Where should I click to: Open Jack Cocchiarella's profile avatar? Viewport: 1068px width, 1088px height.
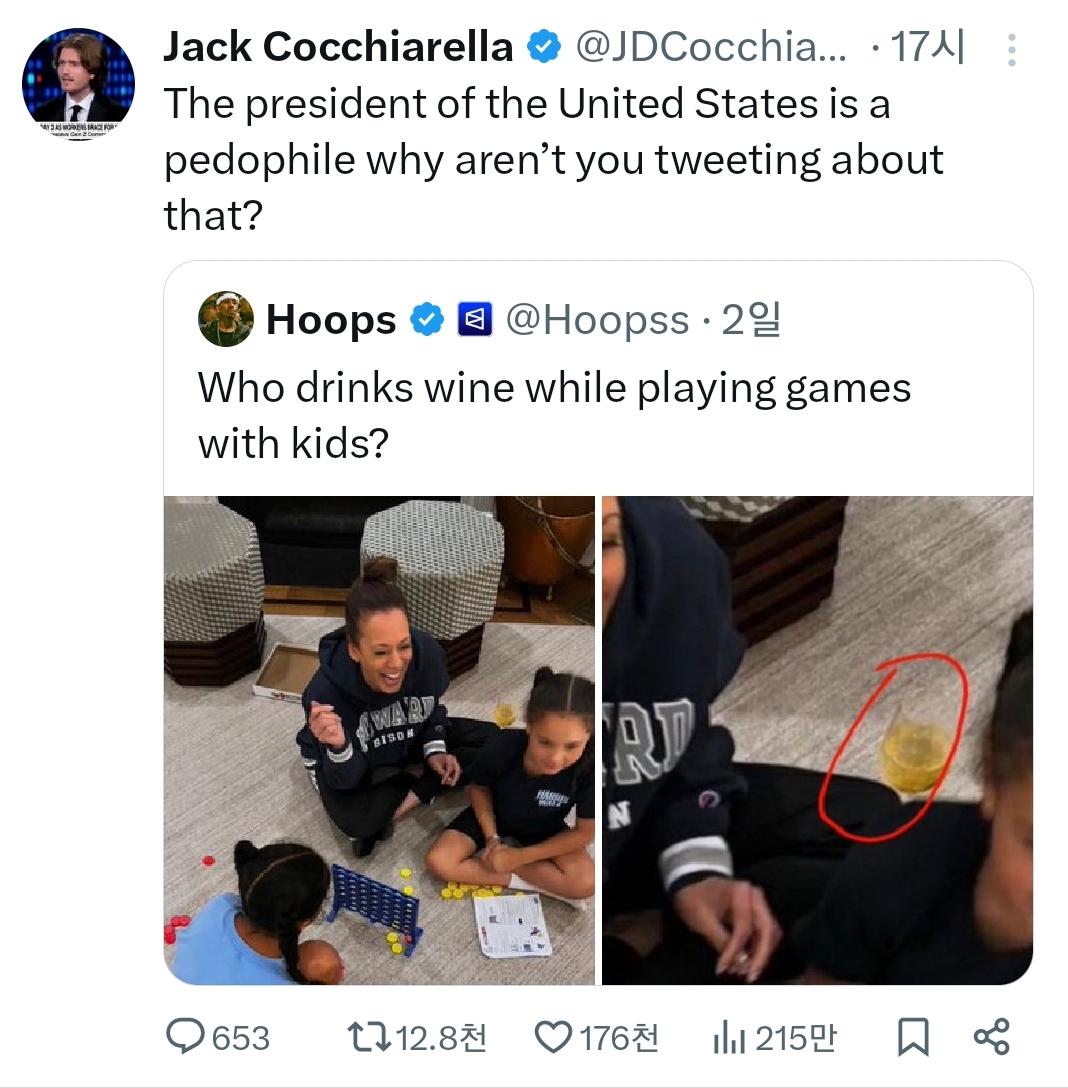[x=78, y=85]
